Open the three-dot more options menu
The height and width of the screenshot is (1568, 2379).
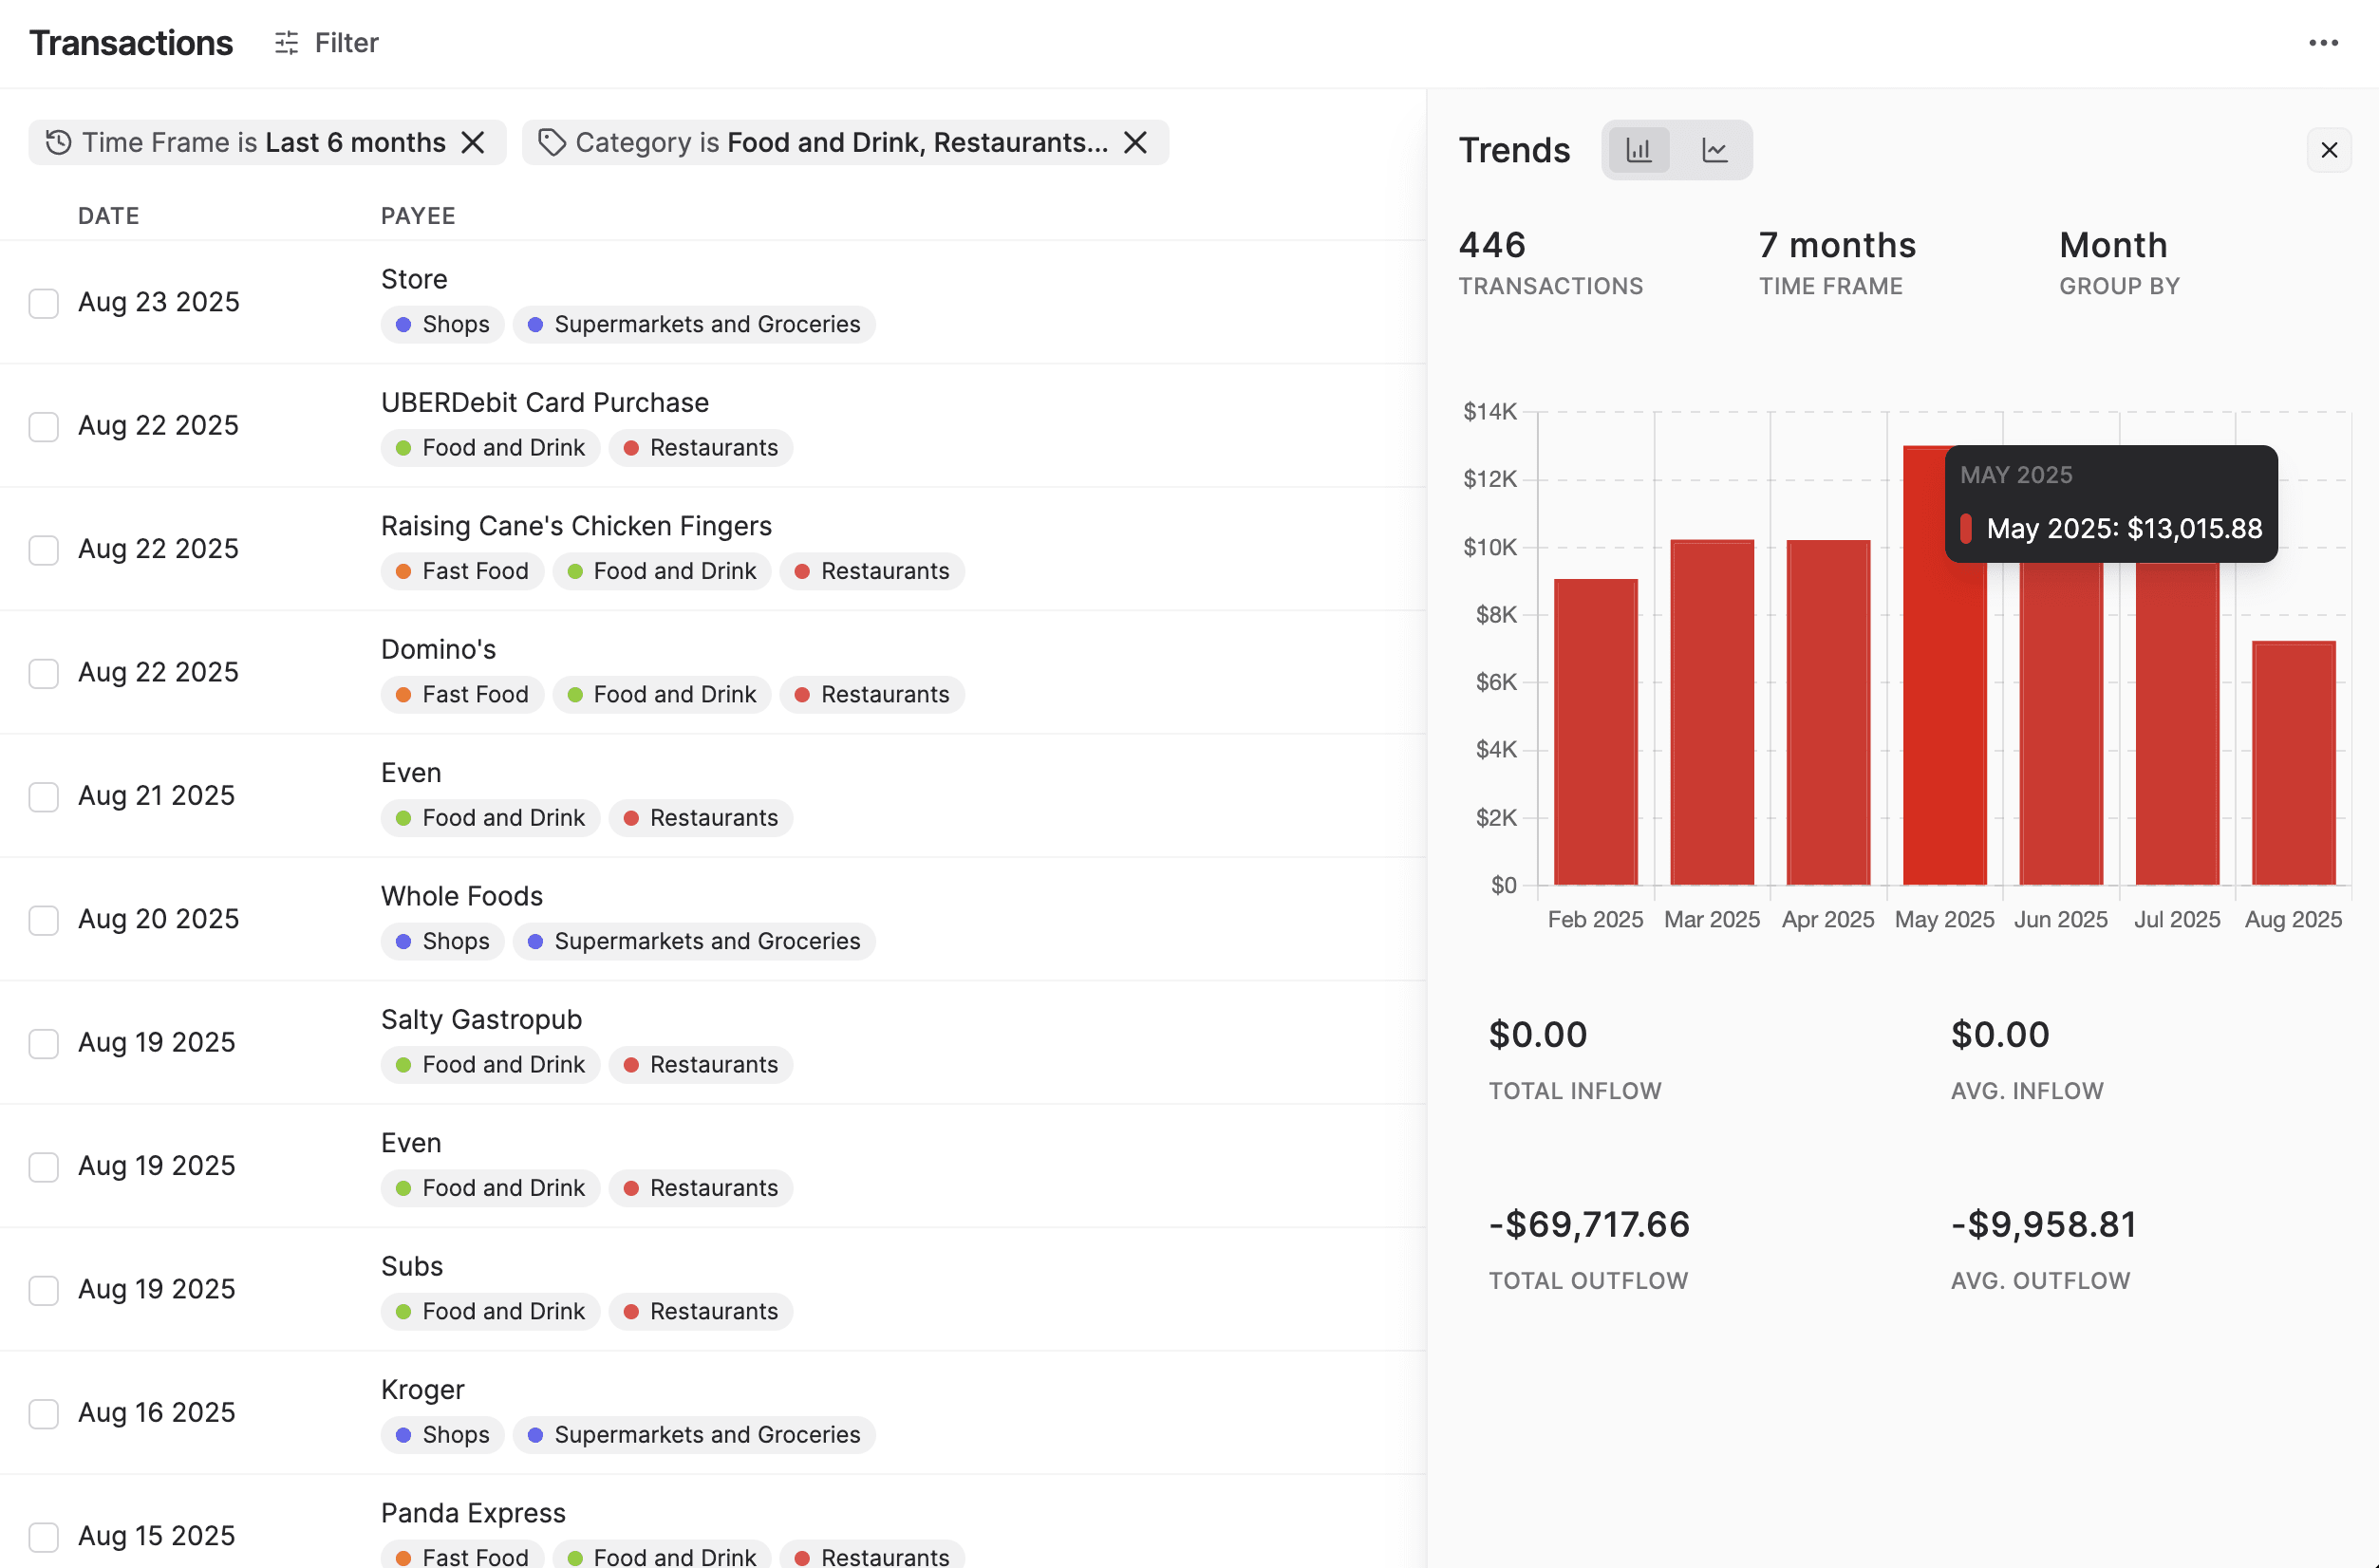click(x=2322, y=43)
